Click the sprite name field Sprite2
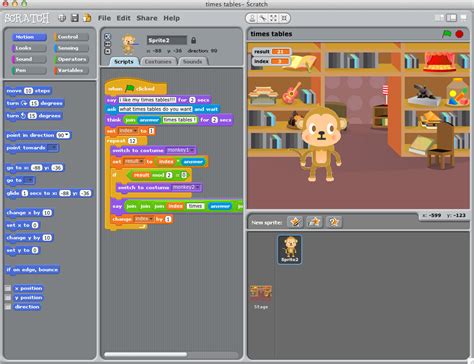474x364 pixels. tap(167, 40)
